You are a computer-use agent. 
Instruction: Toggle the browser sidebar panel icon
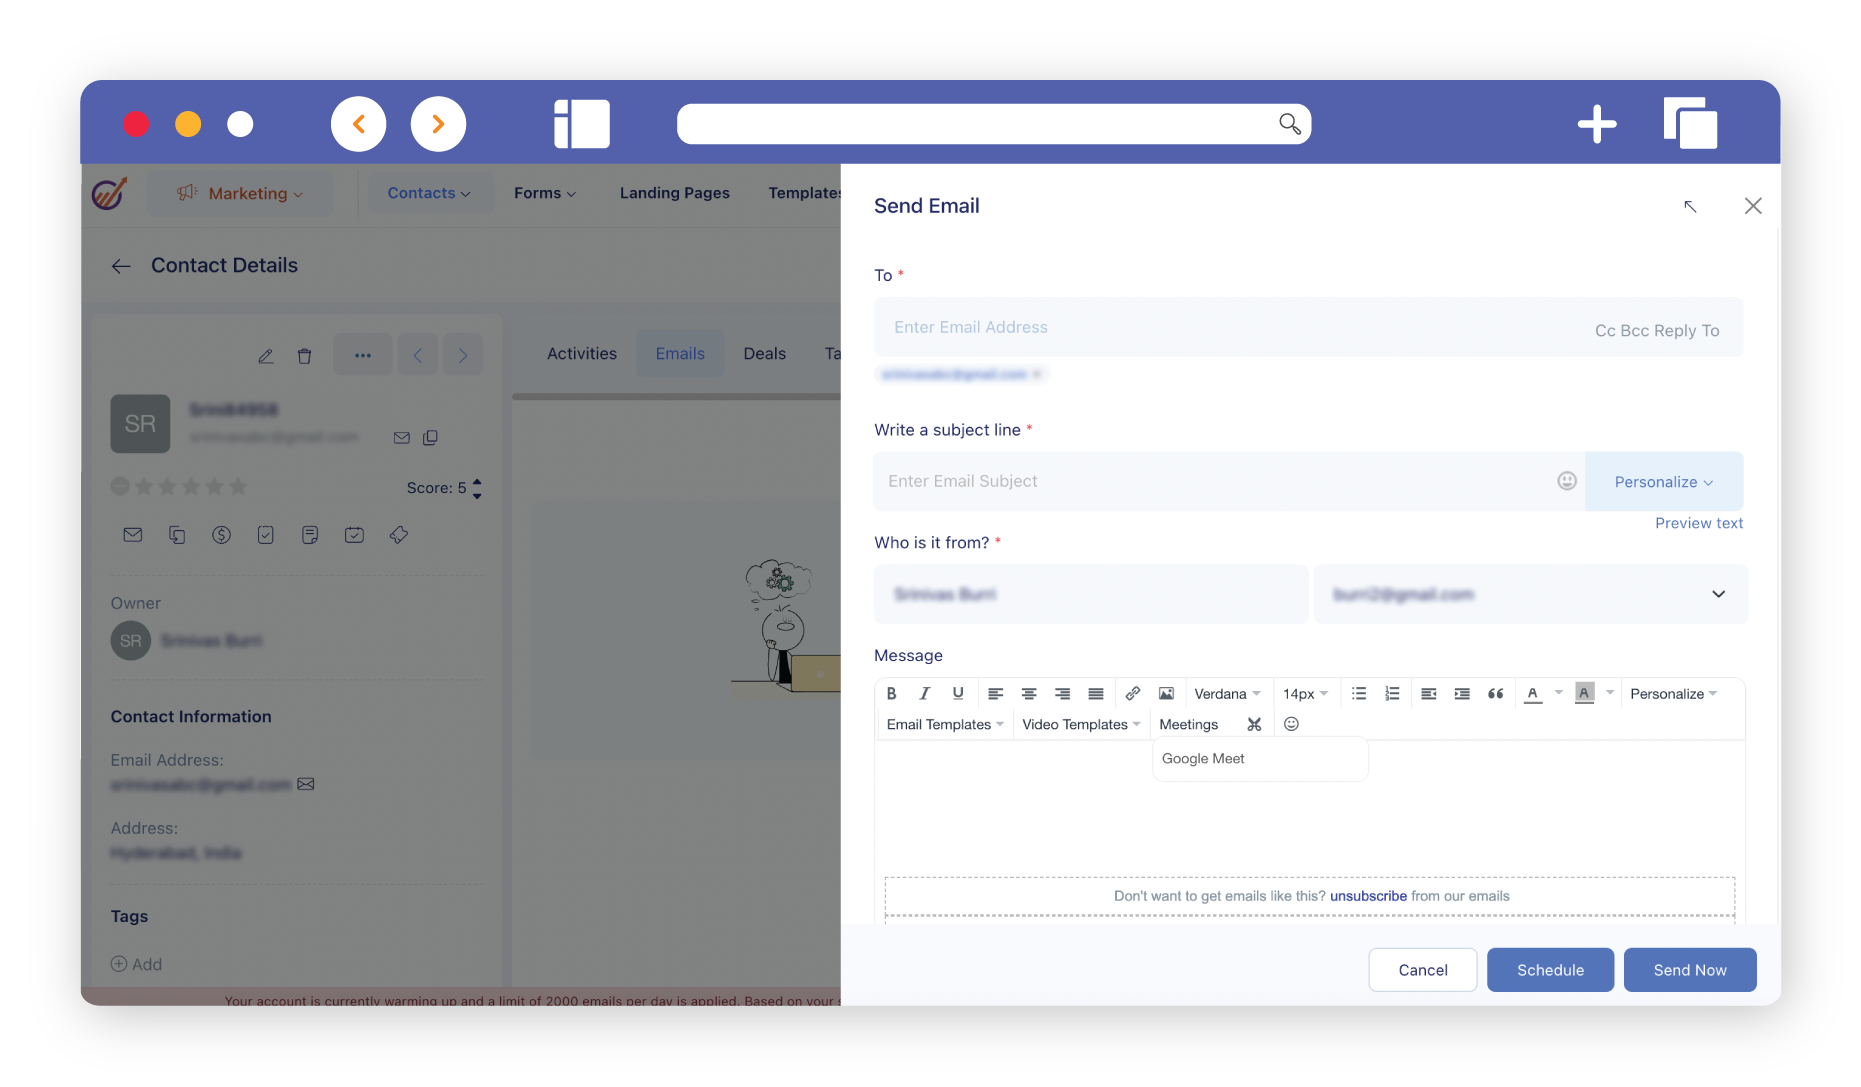pyautogui.click(x=582, y=124)
